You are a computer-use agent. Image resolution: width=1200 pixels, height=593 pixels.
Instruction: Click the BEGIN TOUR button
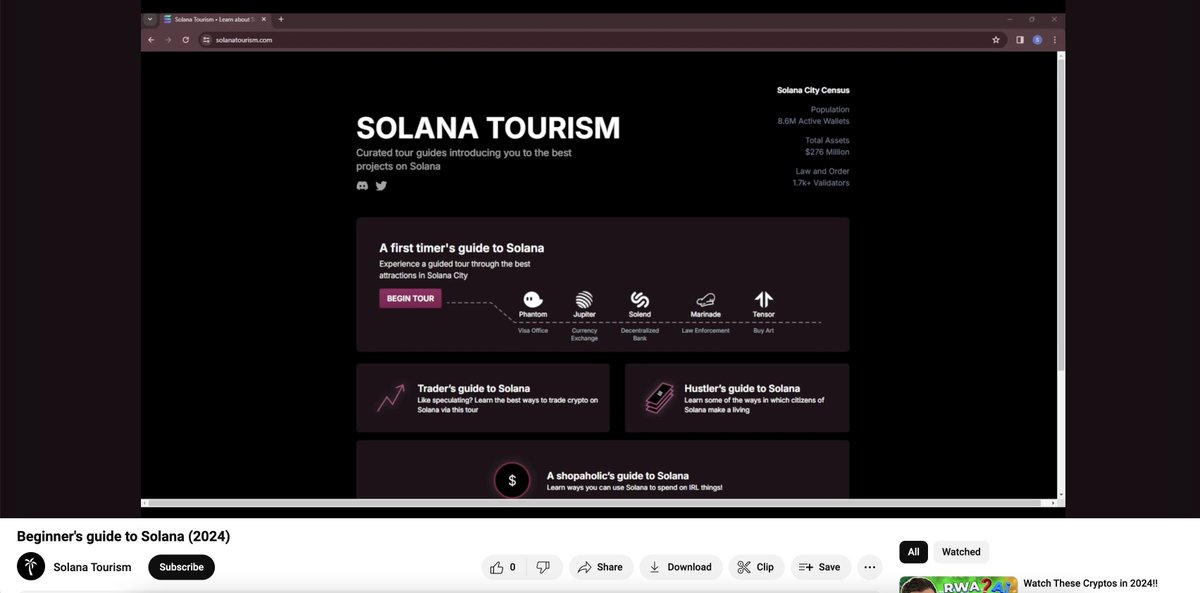[x=410, y=298]
